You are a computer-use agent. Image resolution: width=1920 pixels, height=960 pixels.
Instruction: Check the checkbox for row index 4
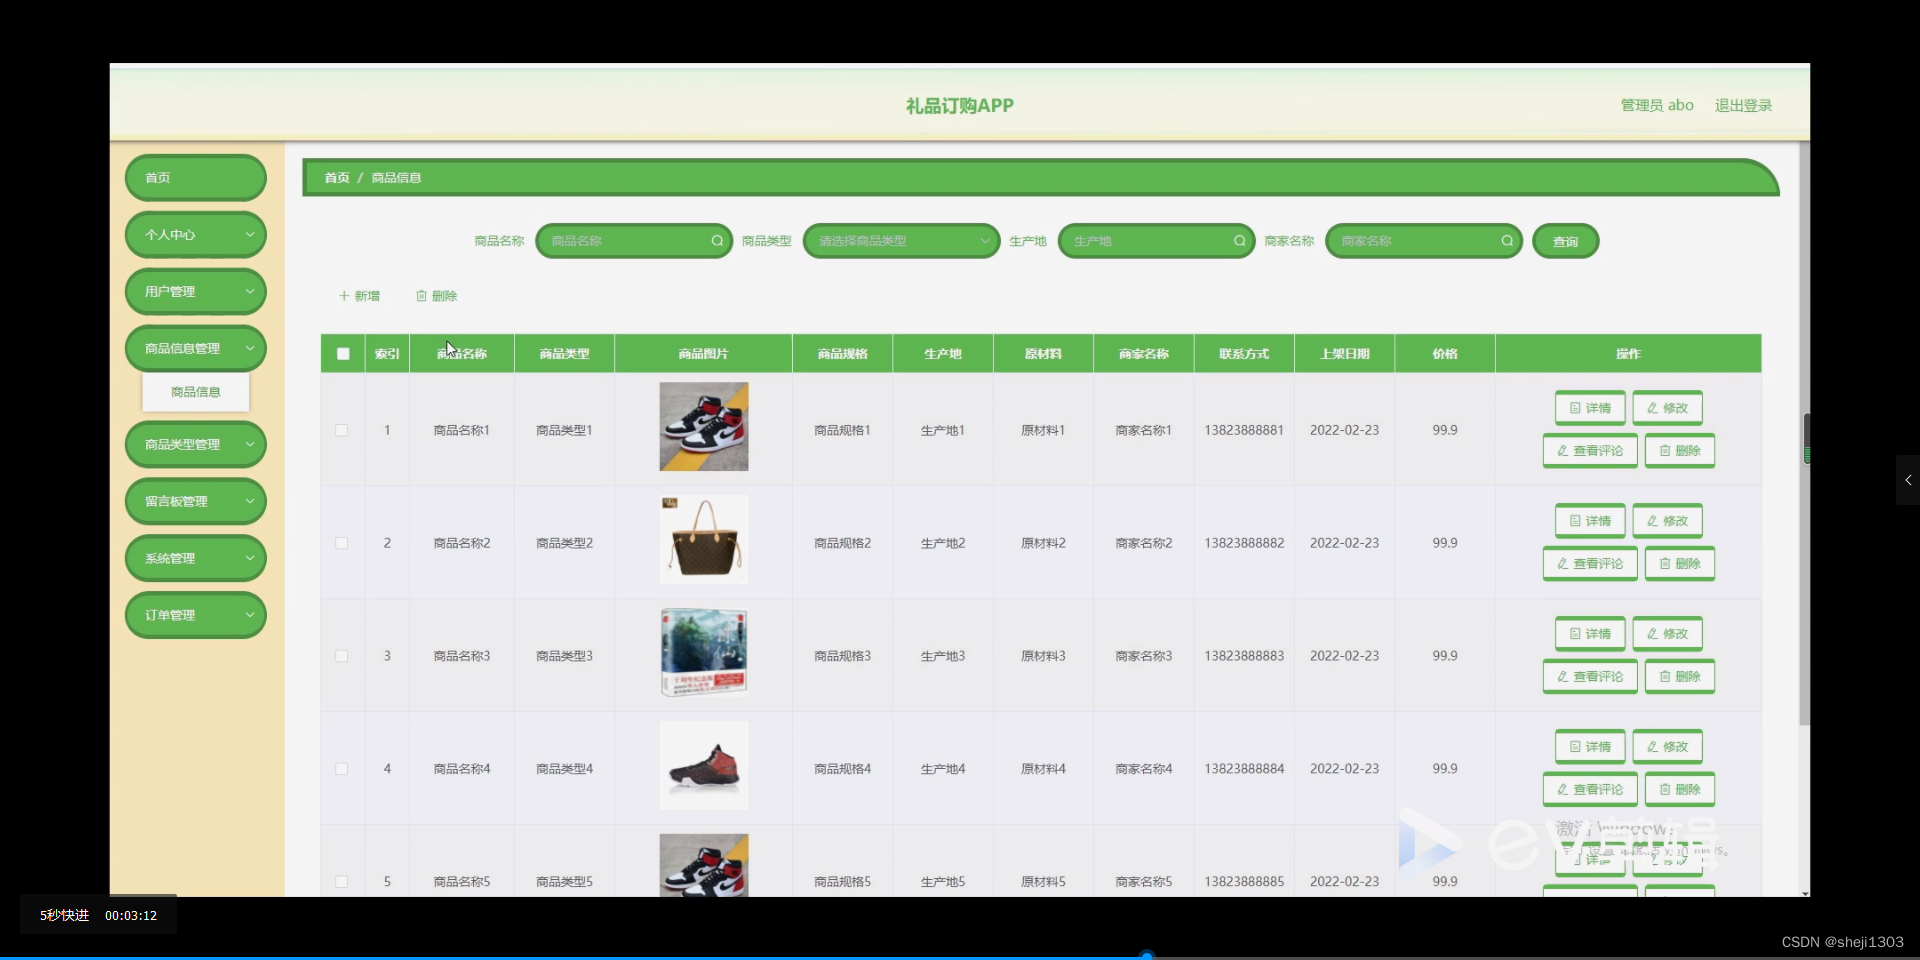341,769
